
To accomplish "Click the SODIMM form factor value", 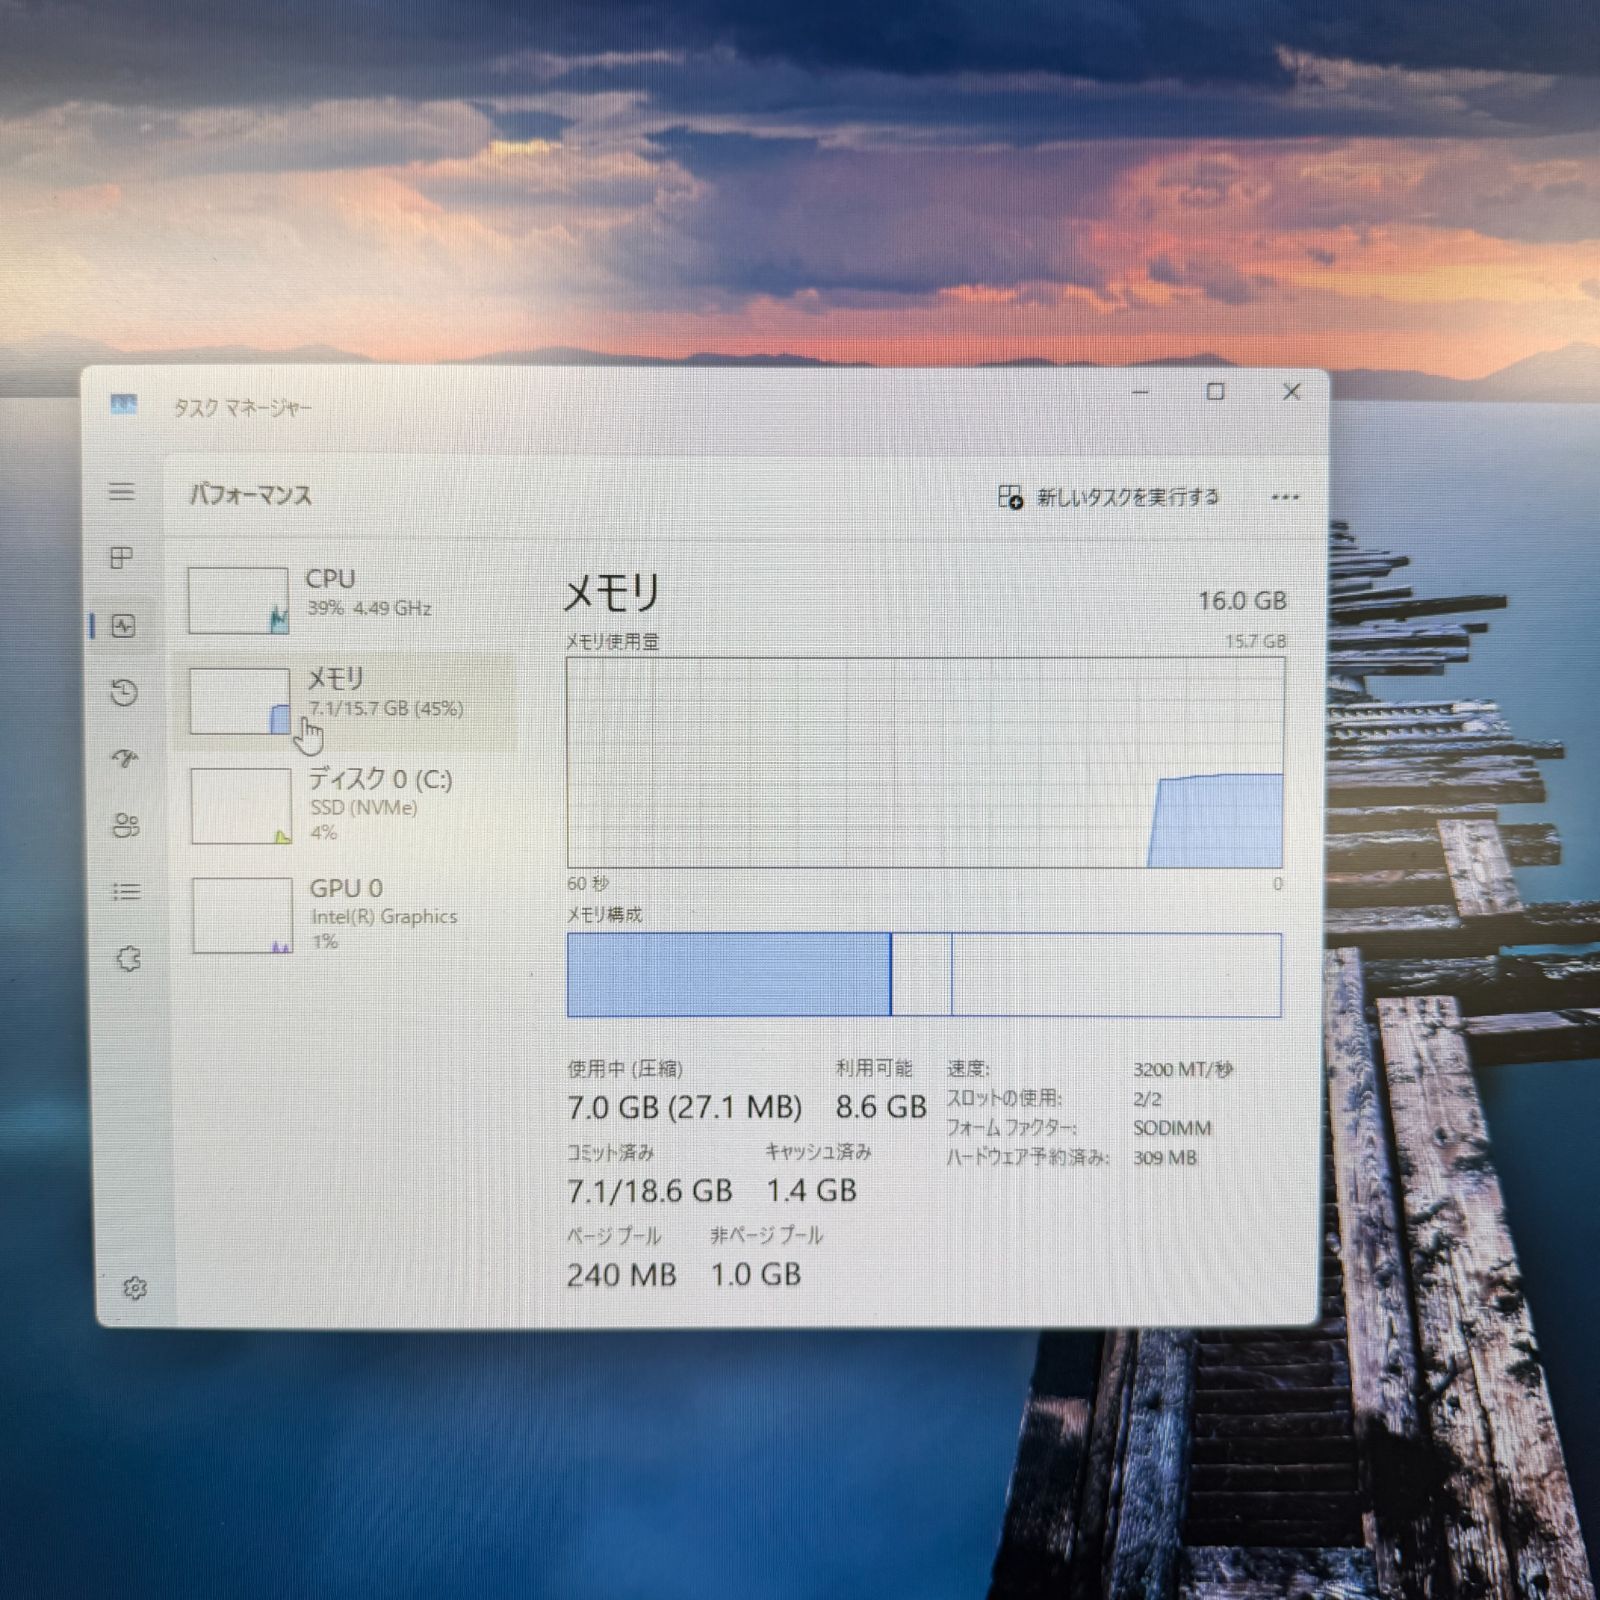I will pyautogui.click(x=1172, y=1128).
